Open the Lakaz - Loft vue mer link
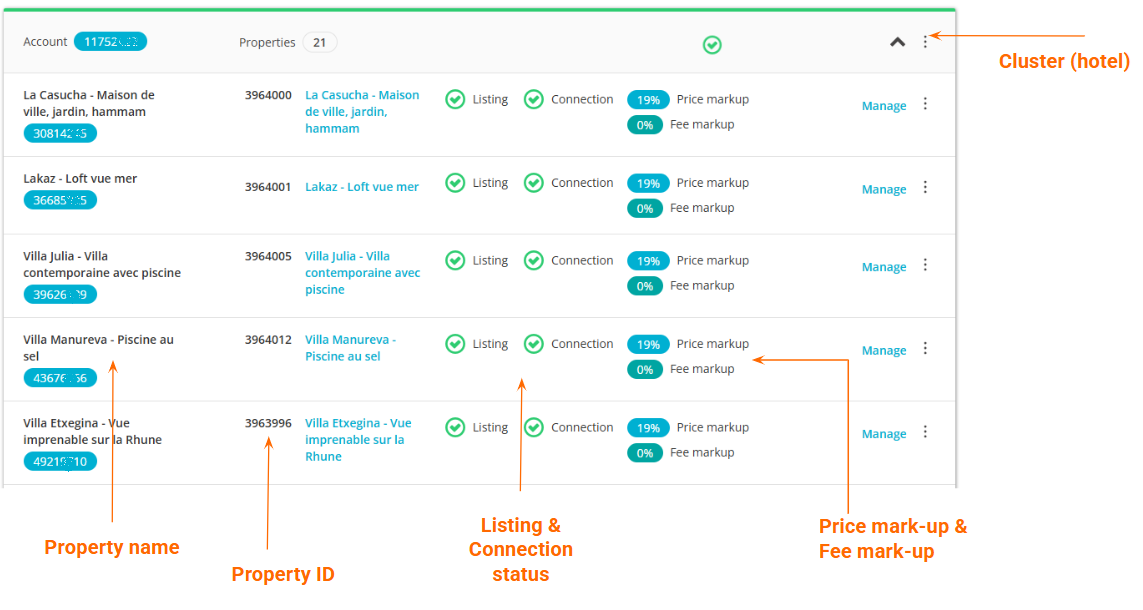 click(x=362, y=187)
